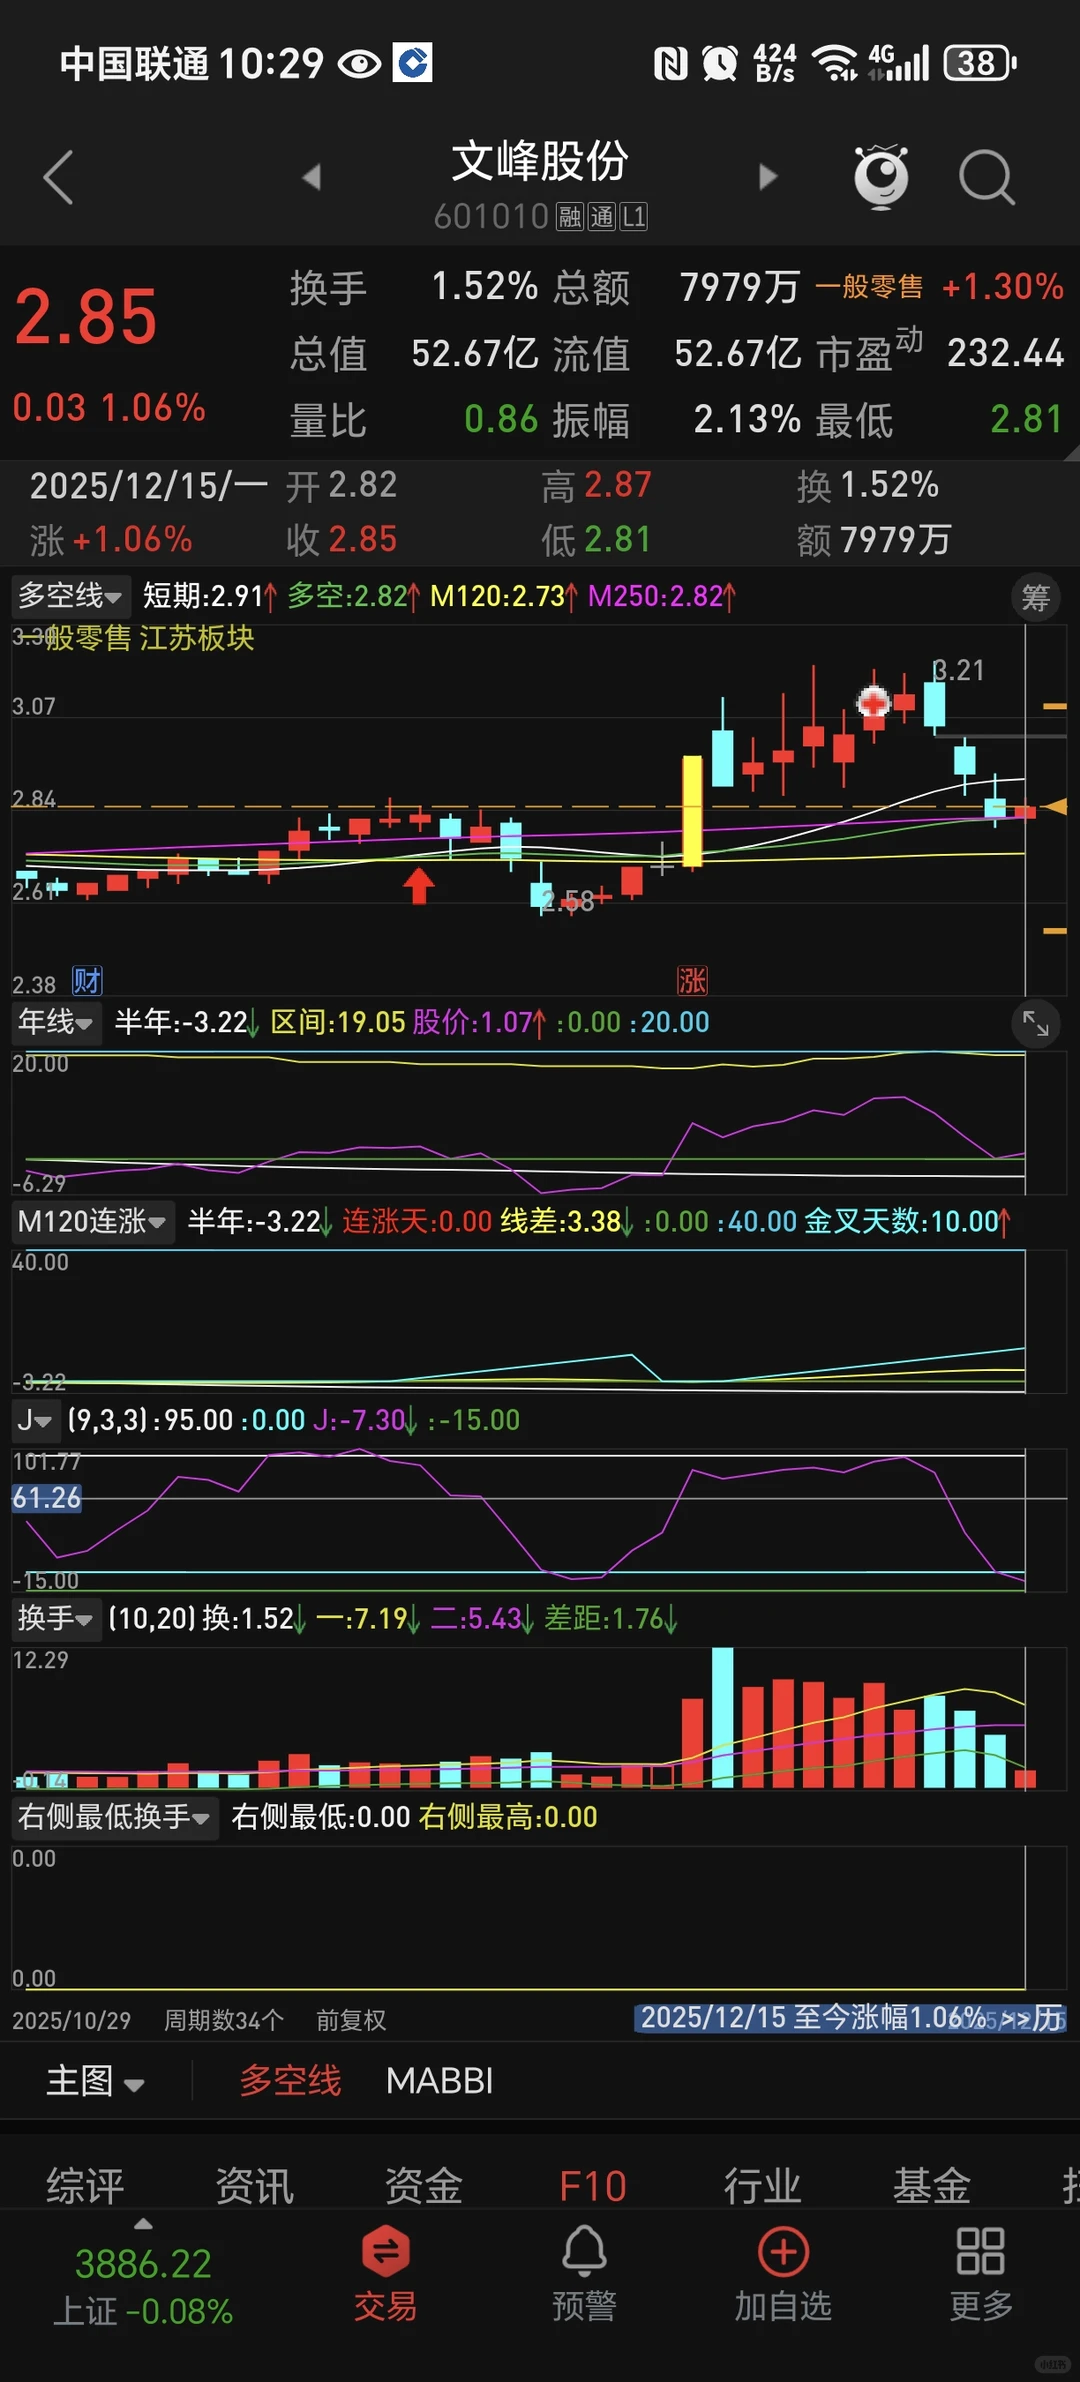This screenshot has width=1080, height=2382.
Task: Tap the red up-arrow signal on chart
Action: pos(418,885)
